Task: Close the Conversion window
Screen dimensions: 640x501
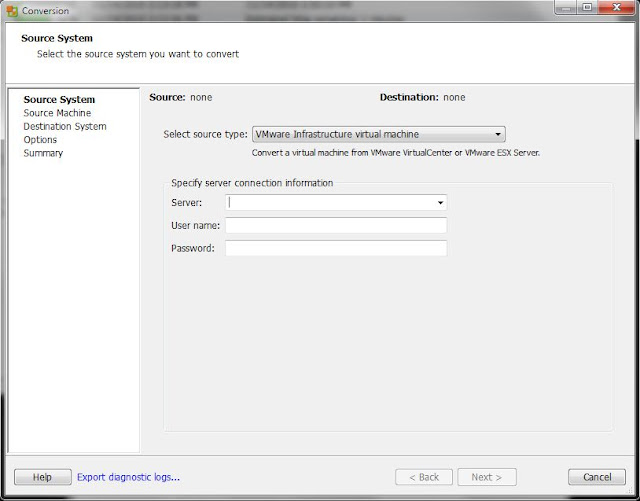Action: 617,8
